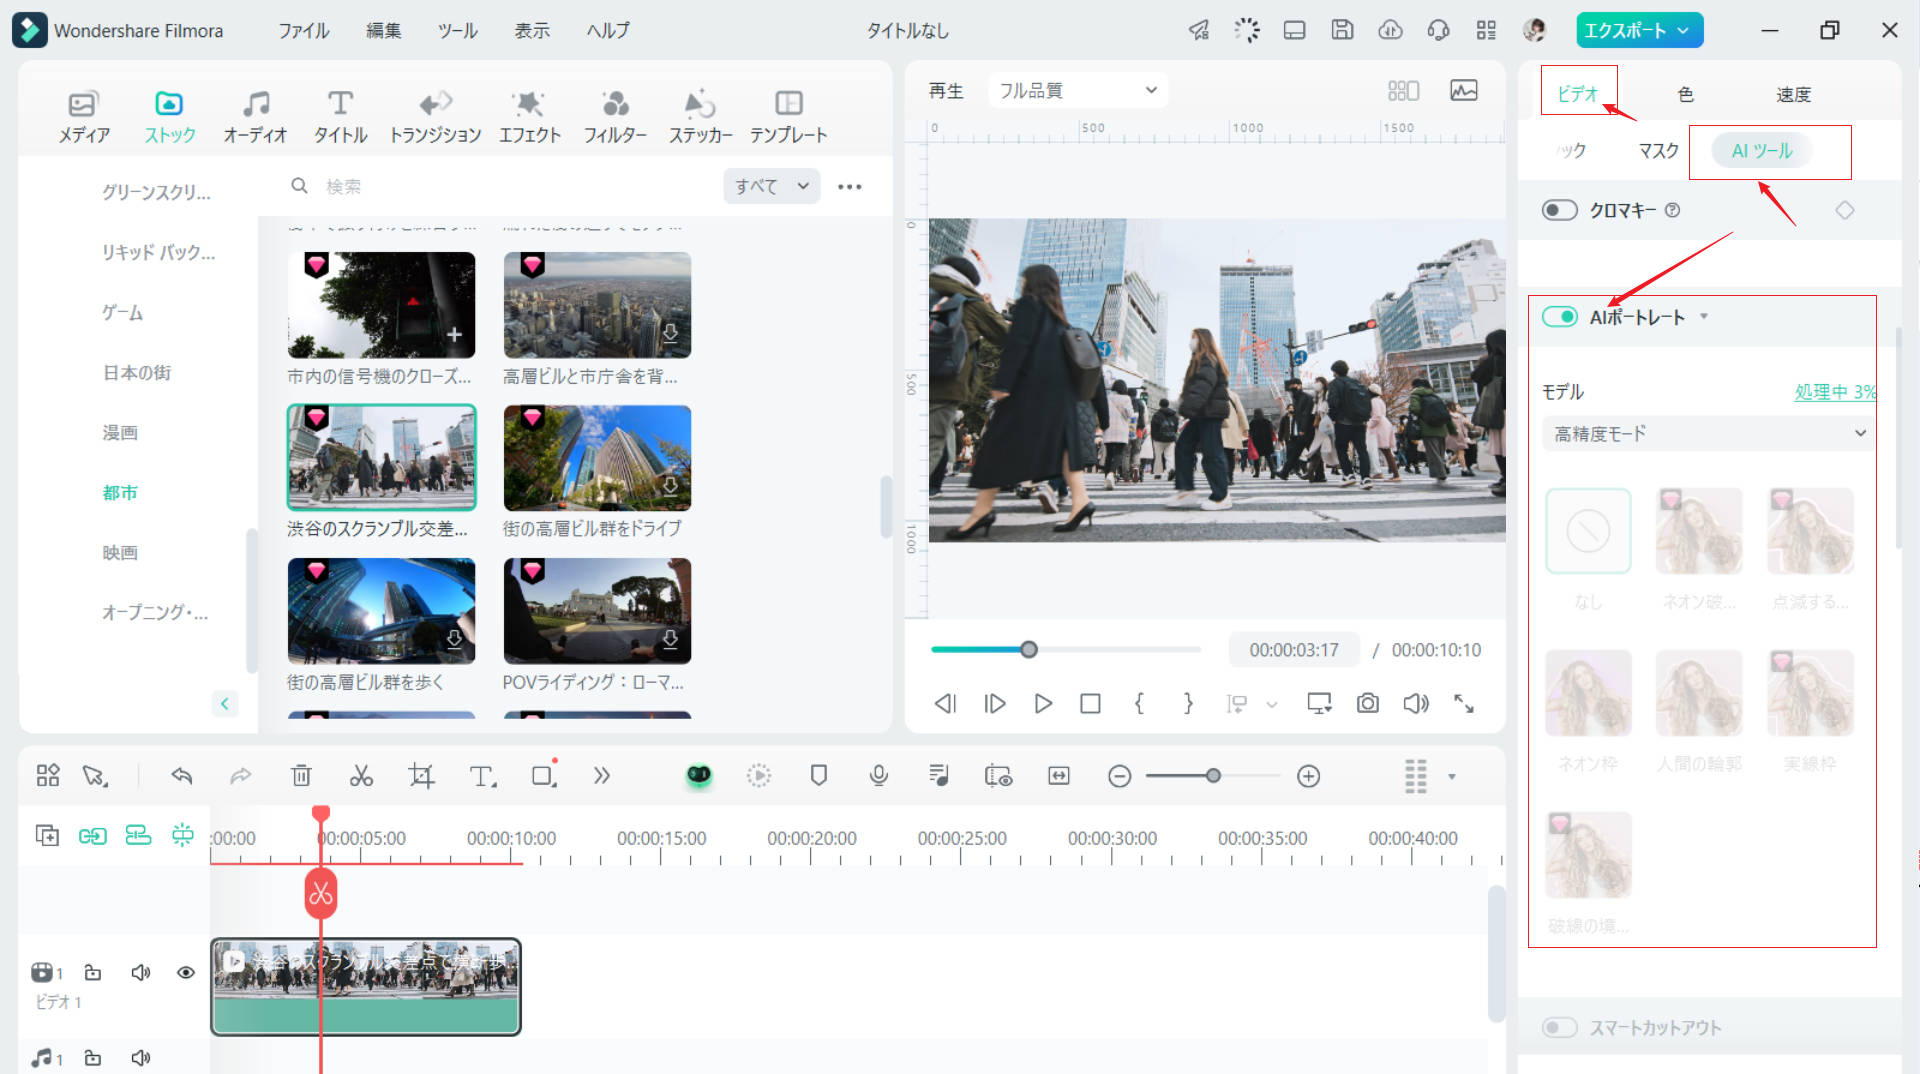Toggle the chroma key keyframe diamond

(x=1845, y=210)
